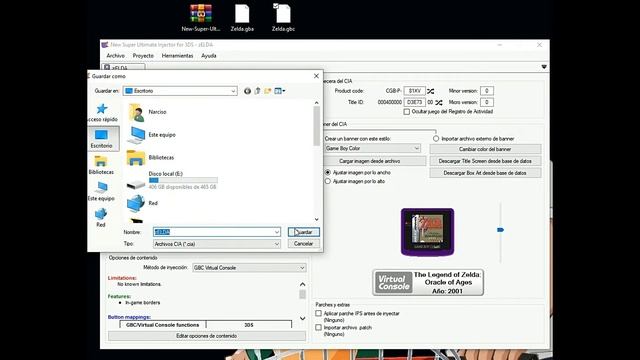Viewport: 640px width, 360px height.
Task: Click Cancelar in the save dialog
Action: tap(304, 244)
